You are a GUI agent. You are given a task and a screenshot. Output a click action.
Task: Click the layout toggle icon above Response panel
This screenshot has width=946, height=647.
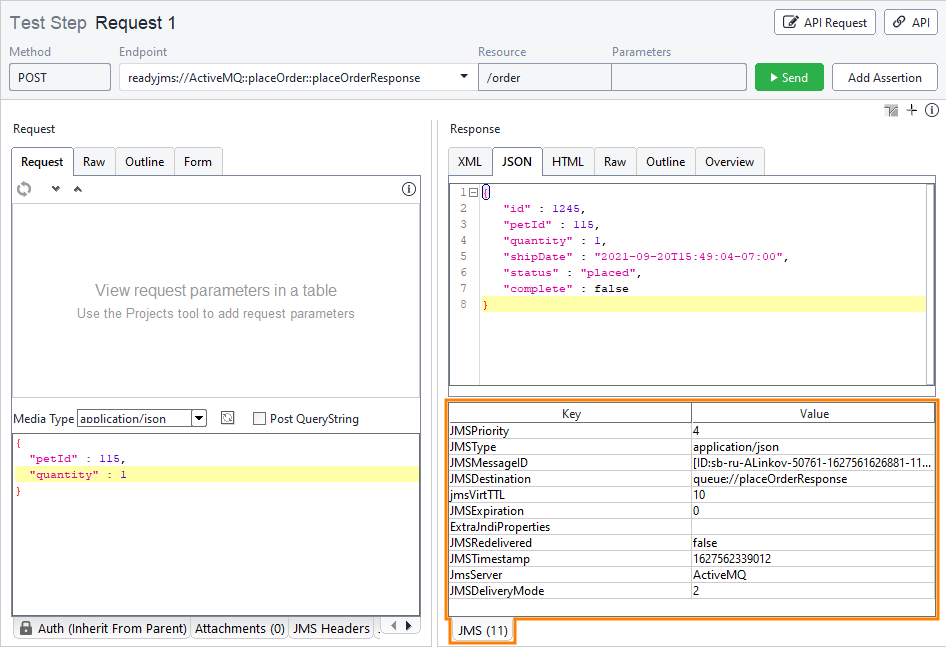[891, 110]
